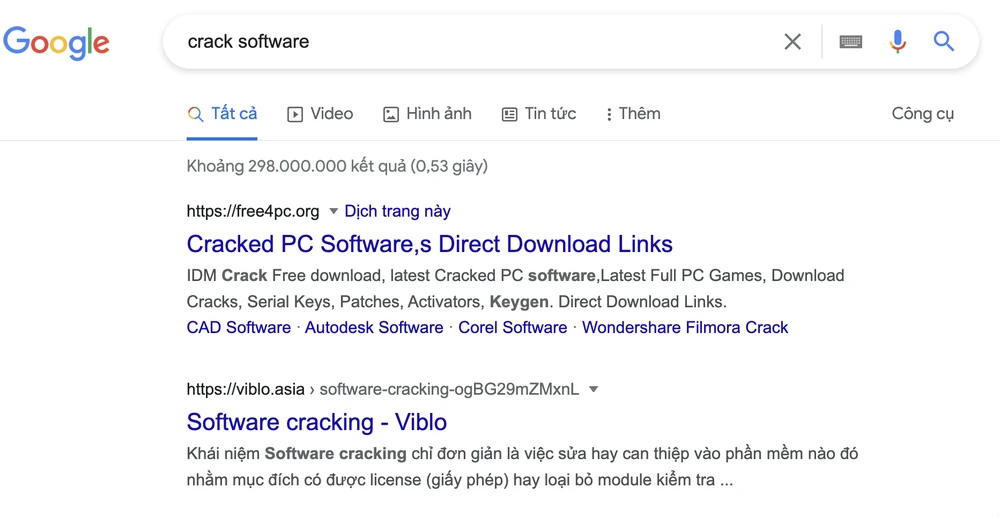This screenshot has height=517, width=1000.
Task: Open the 'Autodesk Software' sitelink
Action: pyautogui.click(x=374, y=328)
